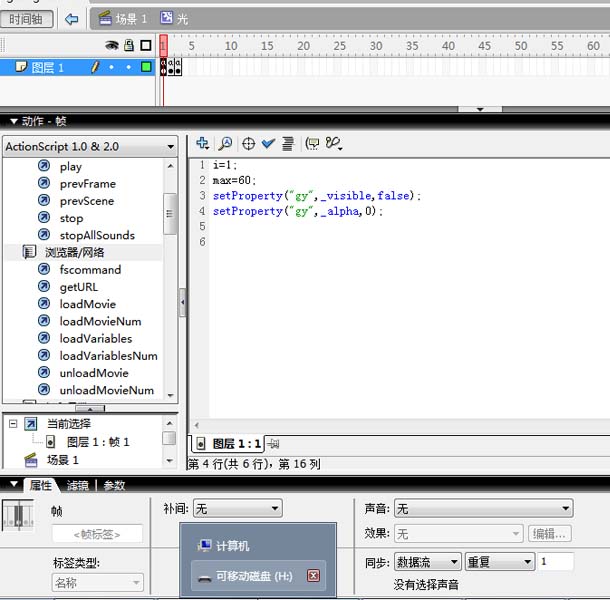Toggle show/hide all layers eye icon
This screenshot has height=600, width=610.
(x=112, y=46)
